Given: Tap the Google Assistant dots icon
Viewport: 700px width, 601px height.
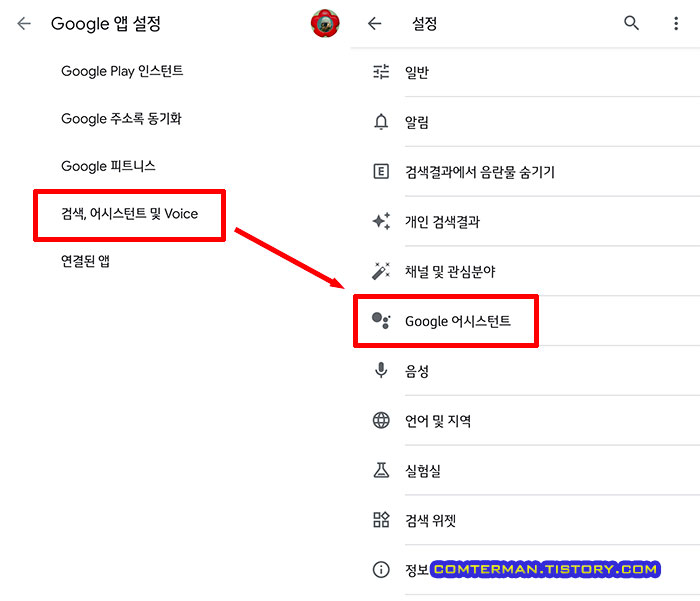Looking at the screenshot, I should [381, 320].
